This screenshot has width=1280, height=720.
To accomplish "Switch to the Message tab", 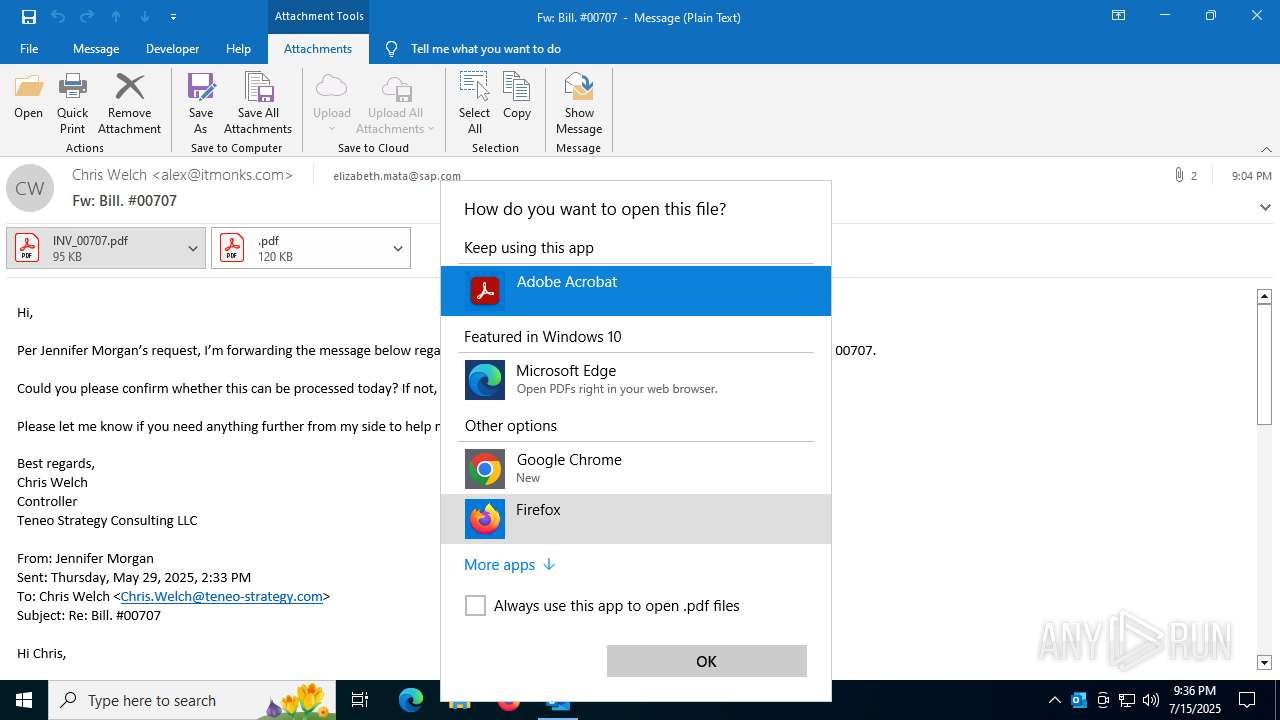I will pyautogui.click(x=96, y=48).
